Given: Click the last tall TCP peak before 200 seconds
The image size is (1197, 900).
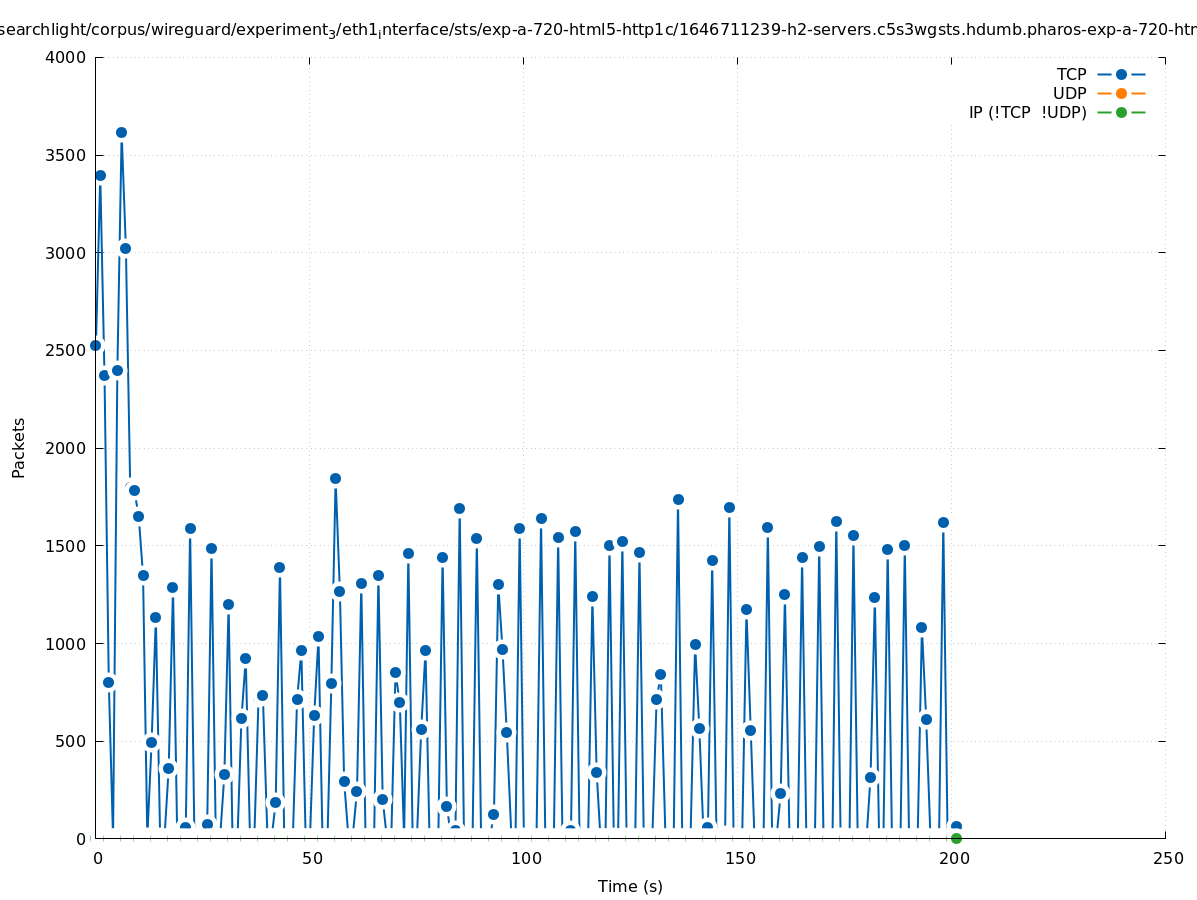Looking at the screenshot, I should coord(943,522).
